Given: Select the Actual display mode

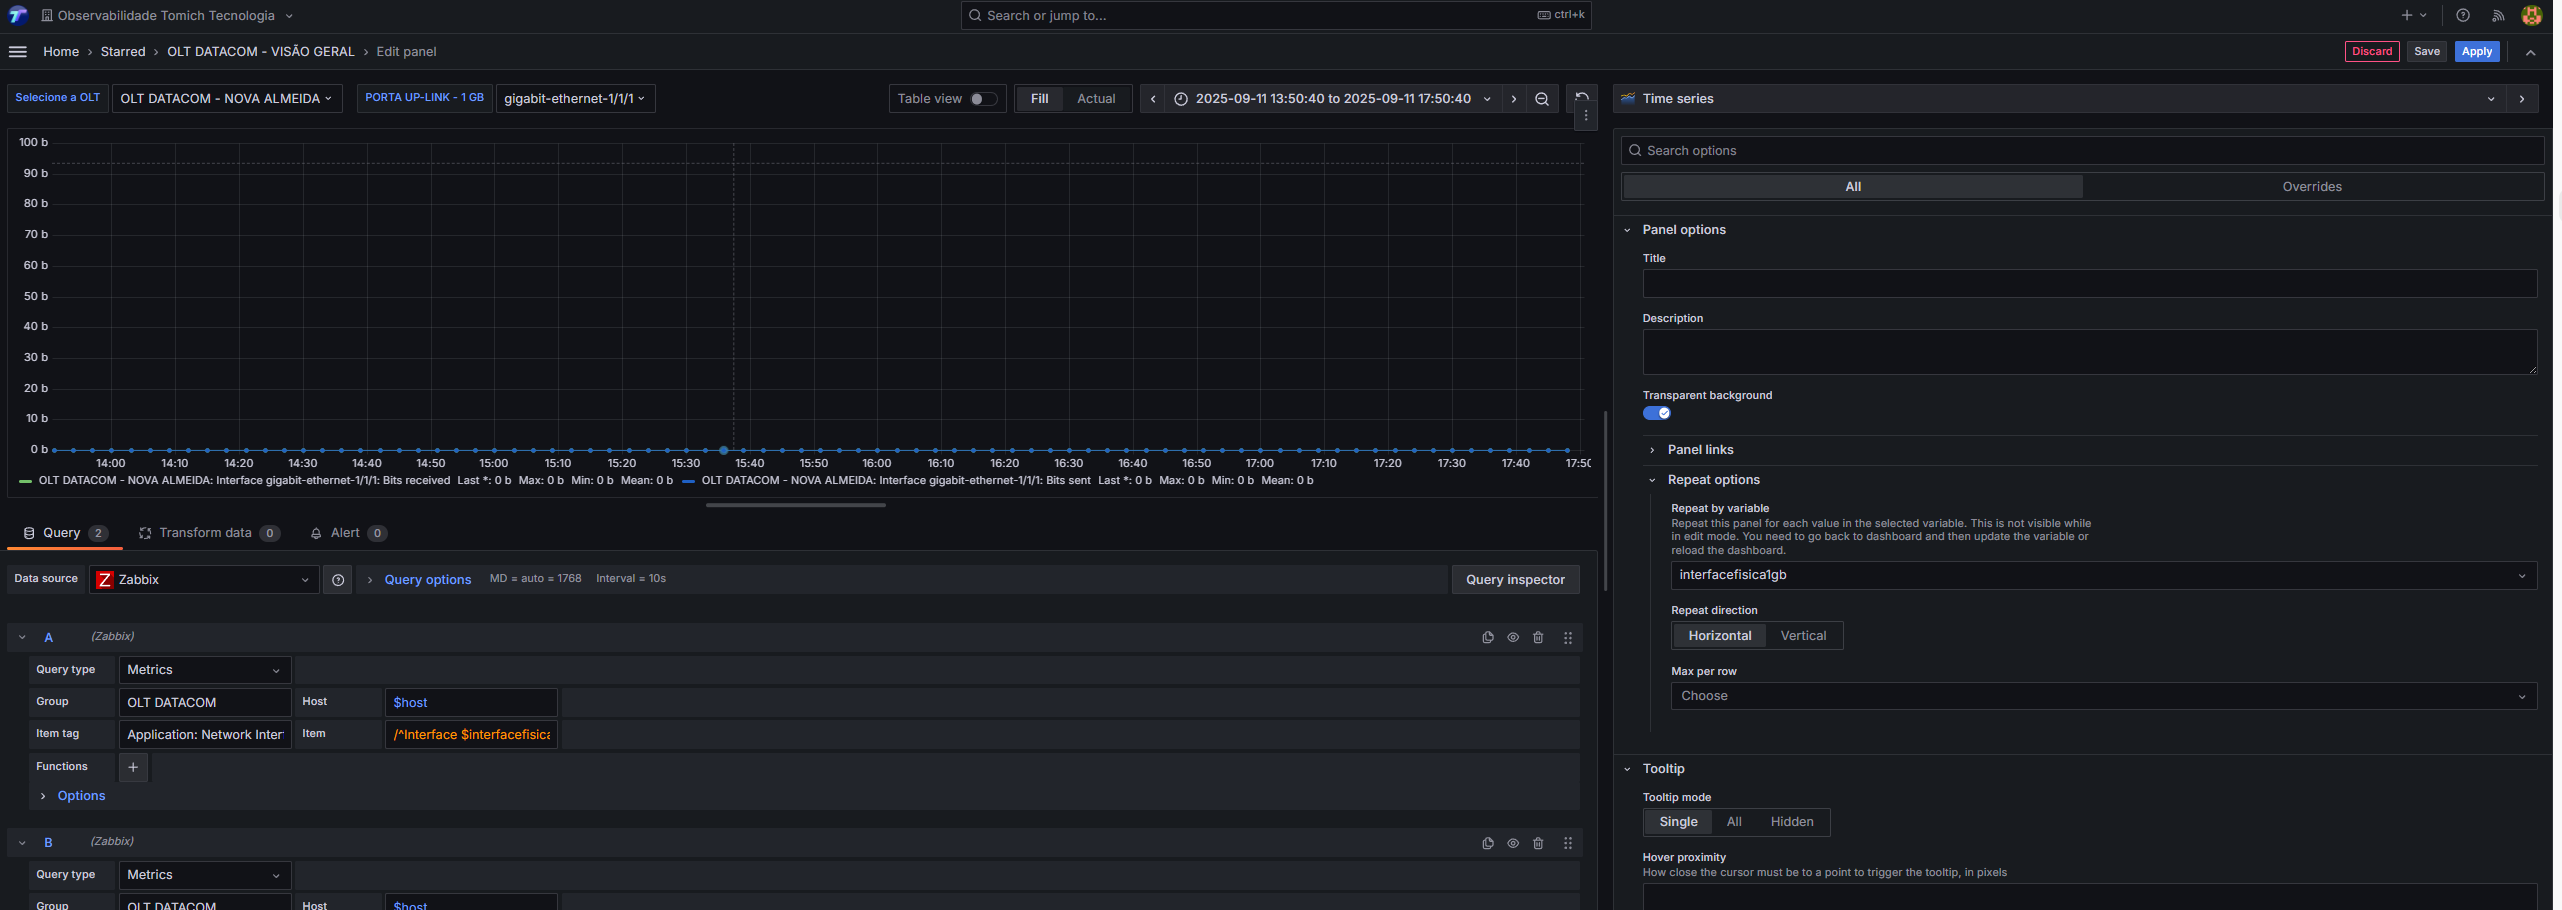Looking at the screenshot, I should click(x=1096, y=99).
